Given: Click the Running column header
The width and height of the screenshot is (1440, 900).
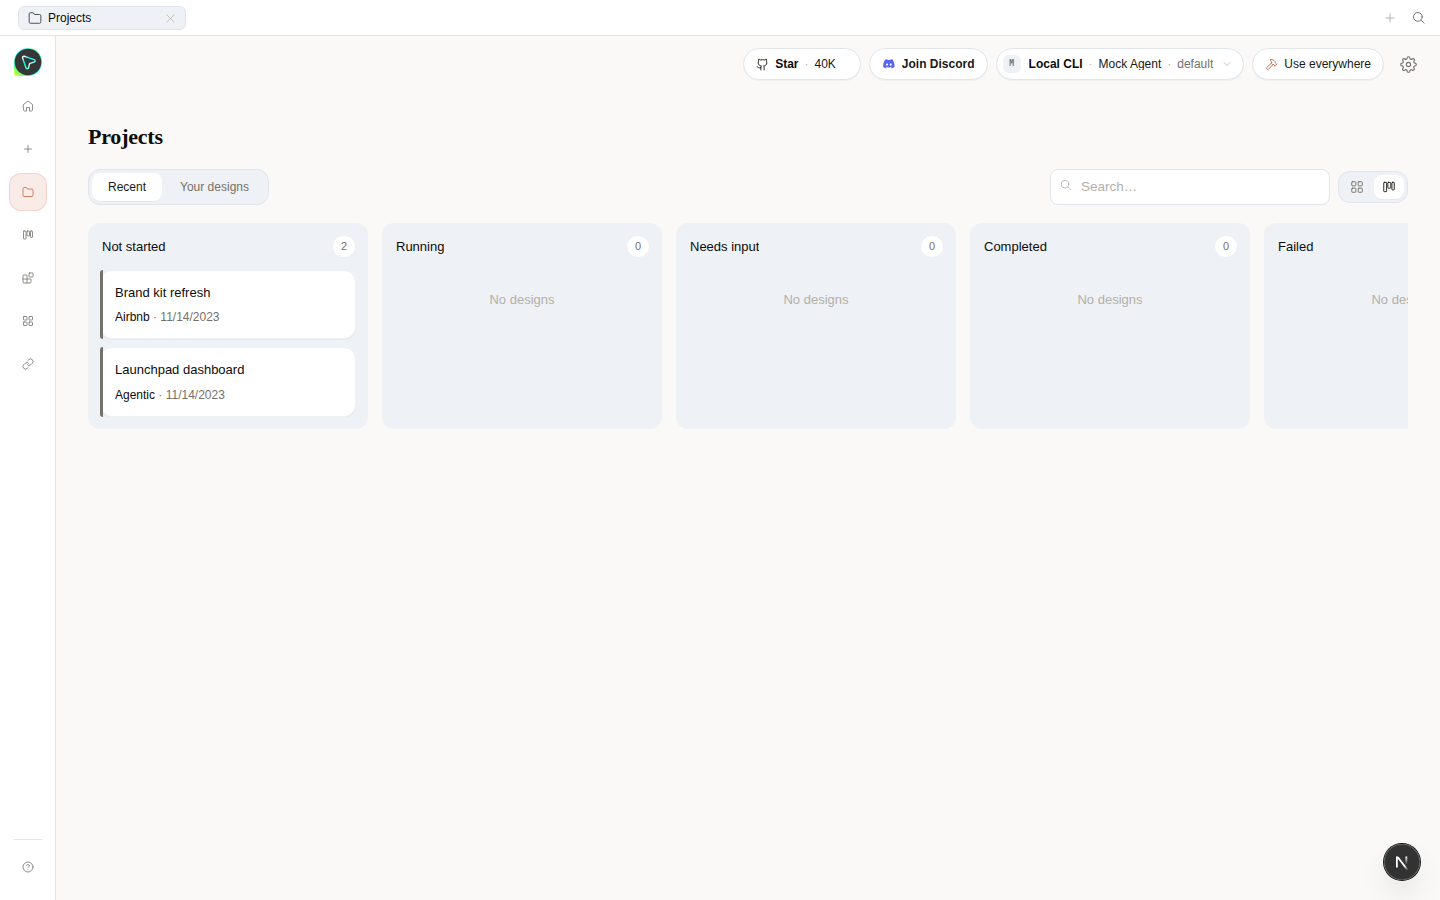Looking at the screenshot, I should tap(420, 247).
